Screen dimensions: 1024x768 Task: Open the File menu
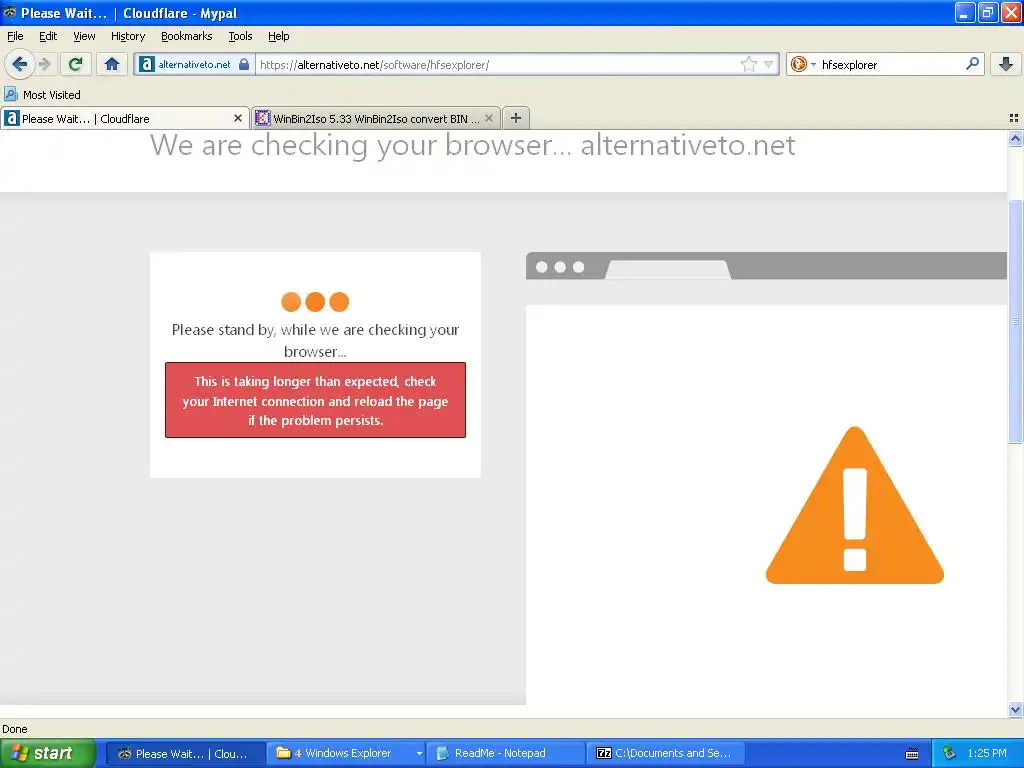pyautogui.click(x=15, y=36)
